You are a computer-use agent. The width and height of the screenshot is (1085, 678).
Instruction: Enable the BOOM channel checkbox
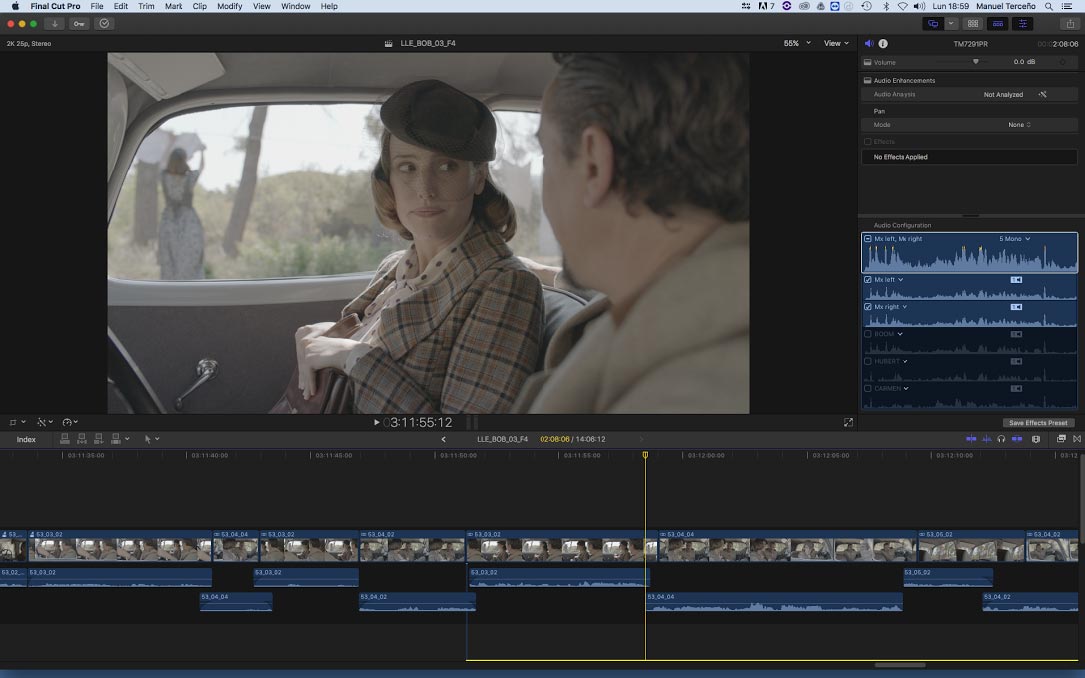click(868, 333)
